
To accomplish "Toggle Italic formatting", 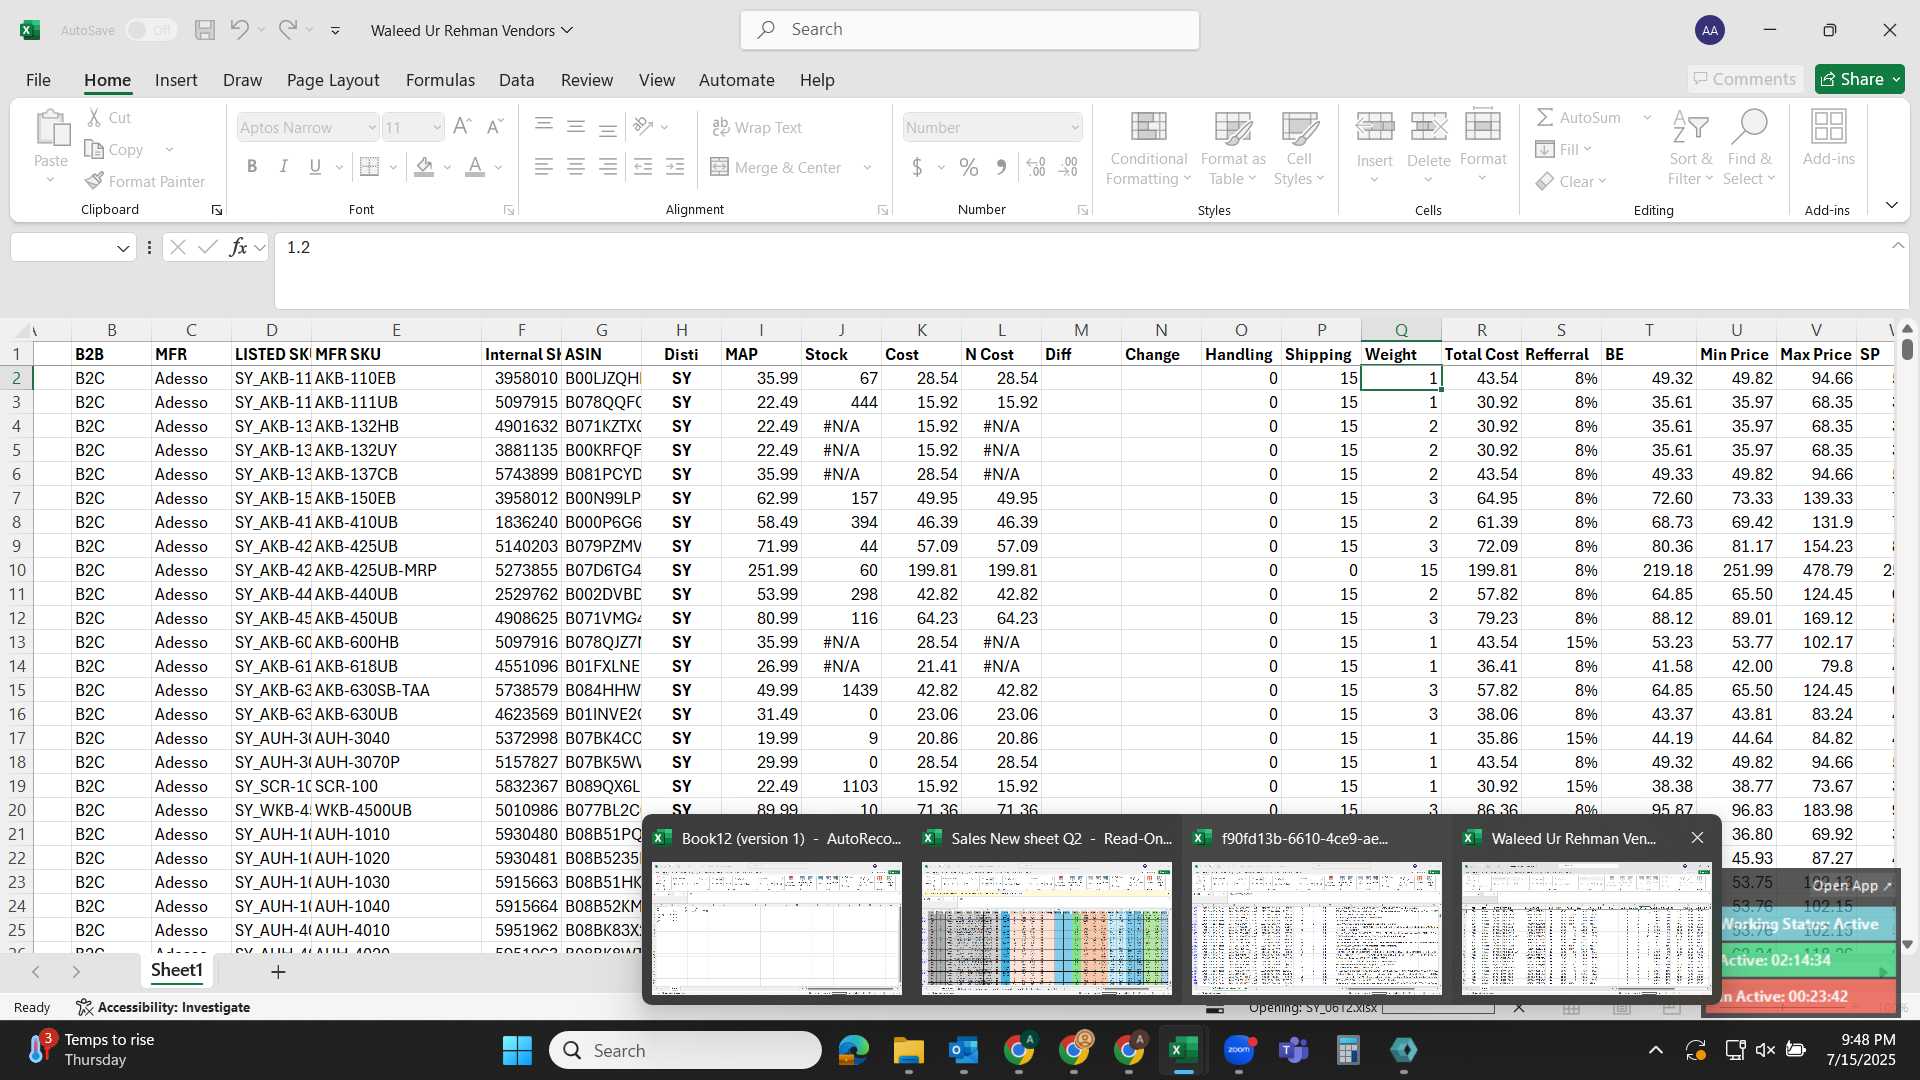I will [284, 167].
